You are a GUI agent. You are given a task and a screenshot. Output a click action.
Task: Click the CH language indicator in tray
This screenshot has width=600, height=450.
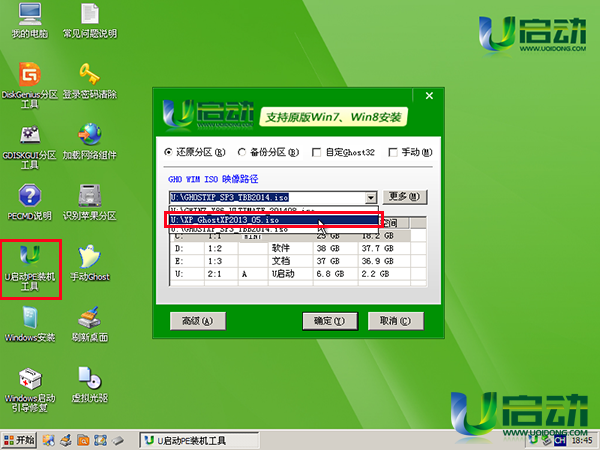click(560, 440)
